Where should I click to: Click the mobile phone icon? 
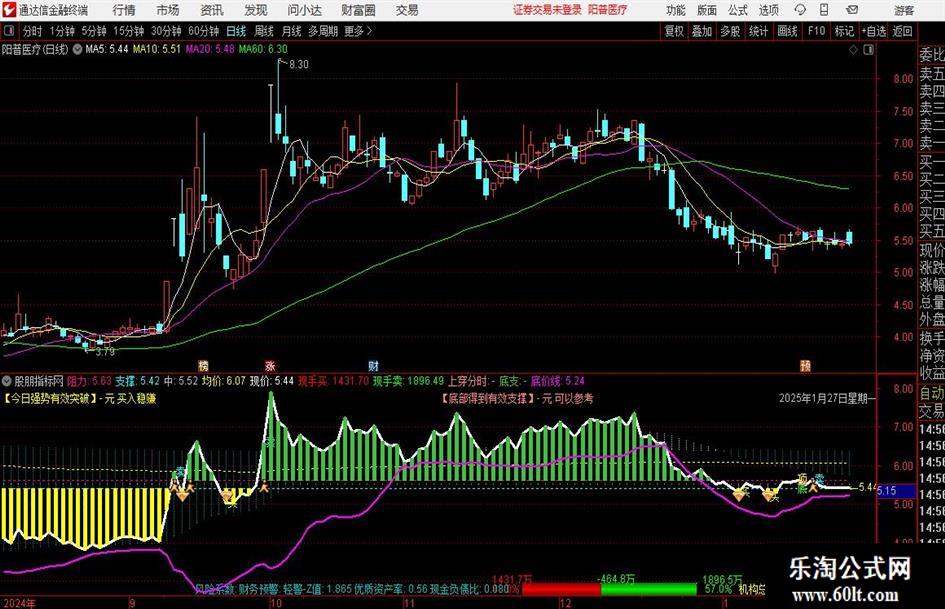824,10
